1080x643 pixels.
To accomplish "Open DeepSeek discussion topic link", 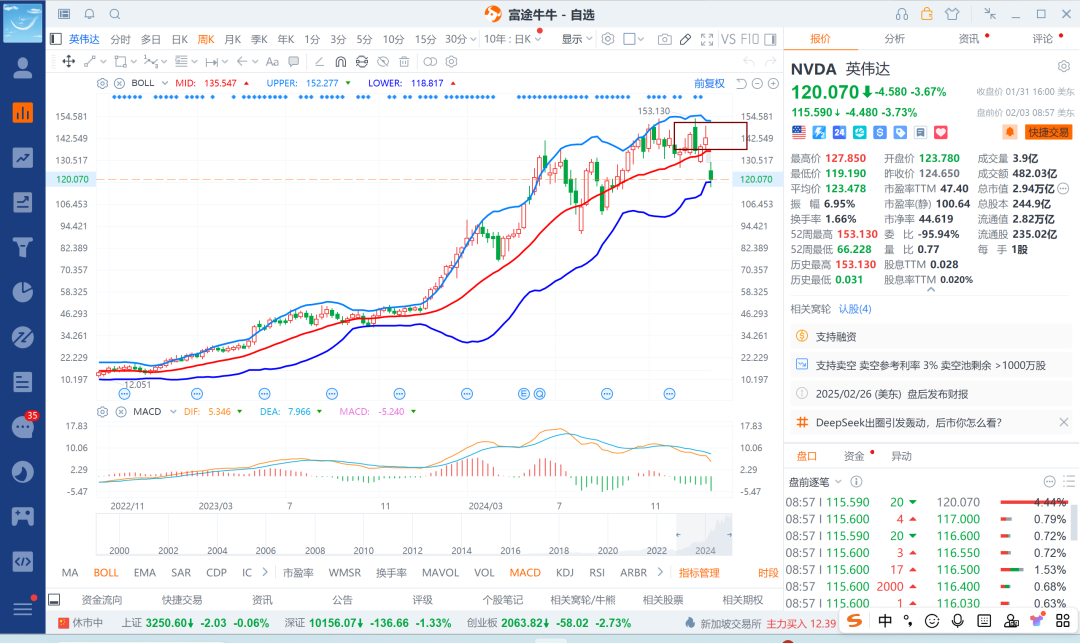I will click(x=908, y=423).
